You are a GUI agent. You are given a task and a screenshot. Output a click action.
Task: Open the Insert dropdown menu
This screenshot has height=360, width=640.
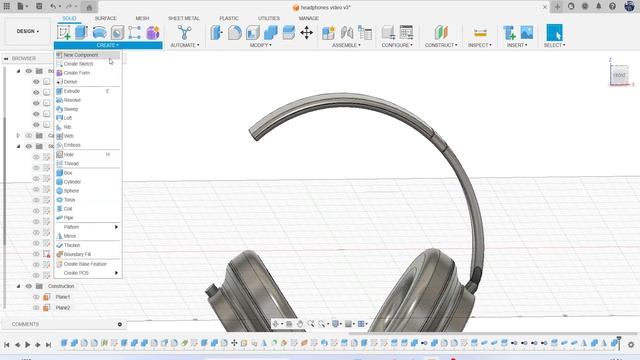click(517, 45)
